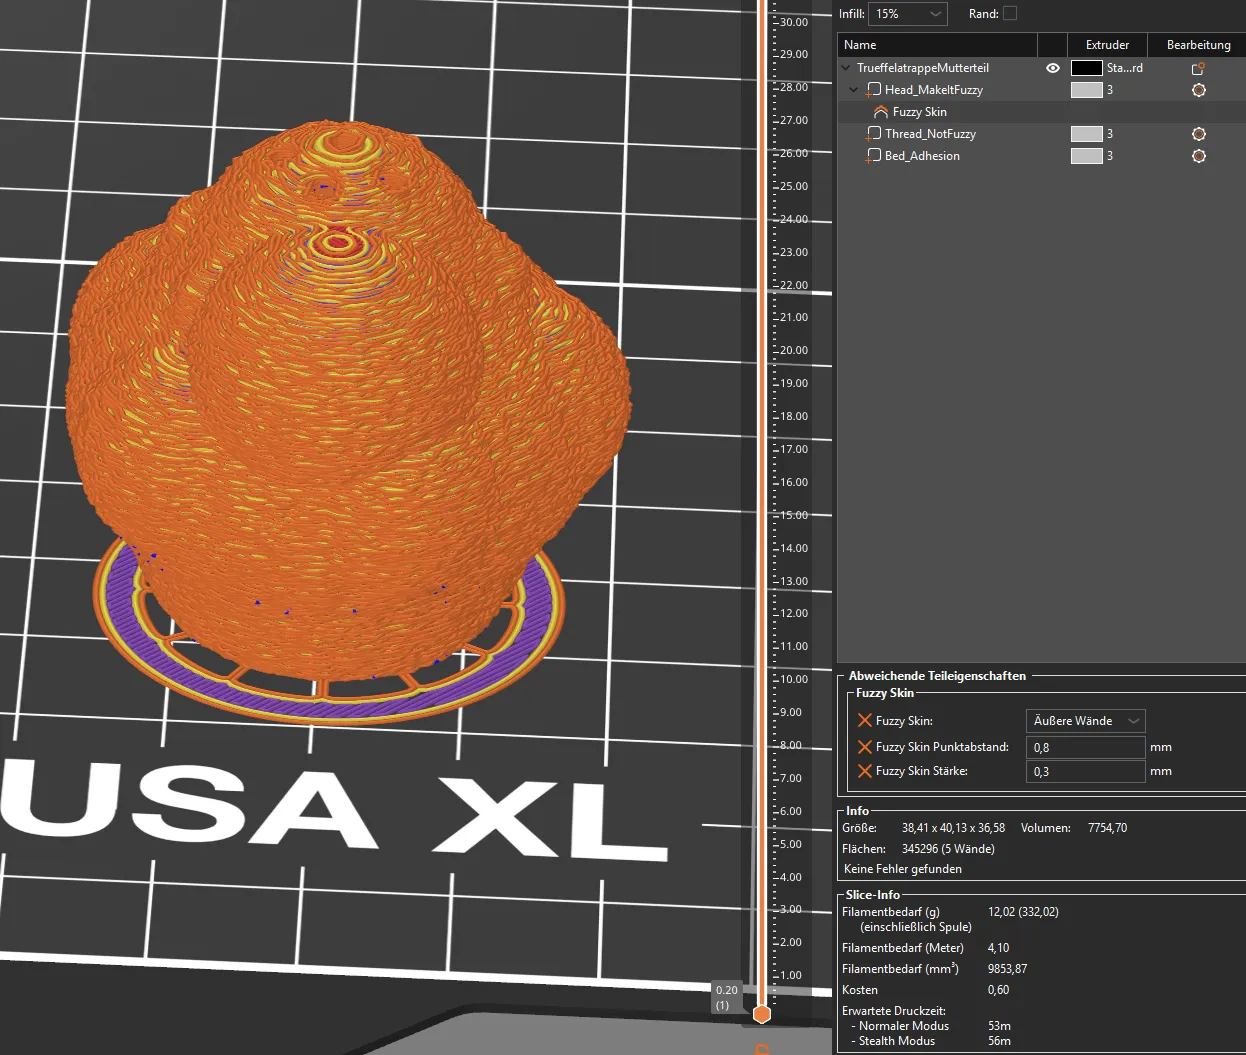
Task: Toggle visibility eye of TrueffelatrappeMutterteil
Action: [1053, 68]
